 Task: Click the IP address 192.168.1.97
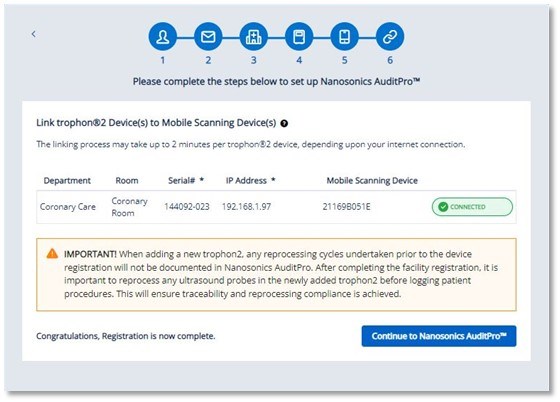point(246,207)
